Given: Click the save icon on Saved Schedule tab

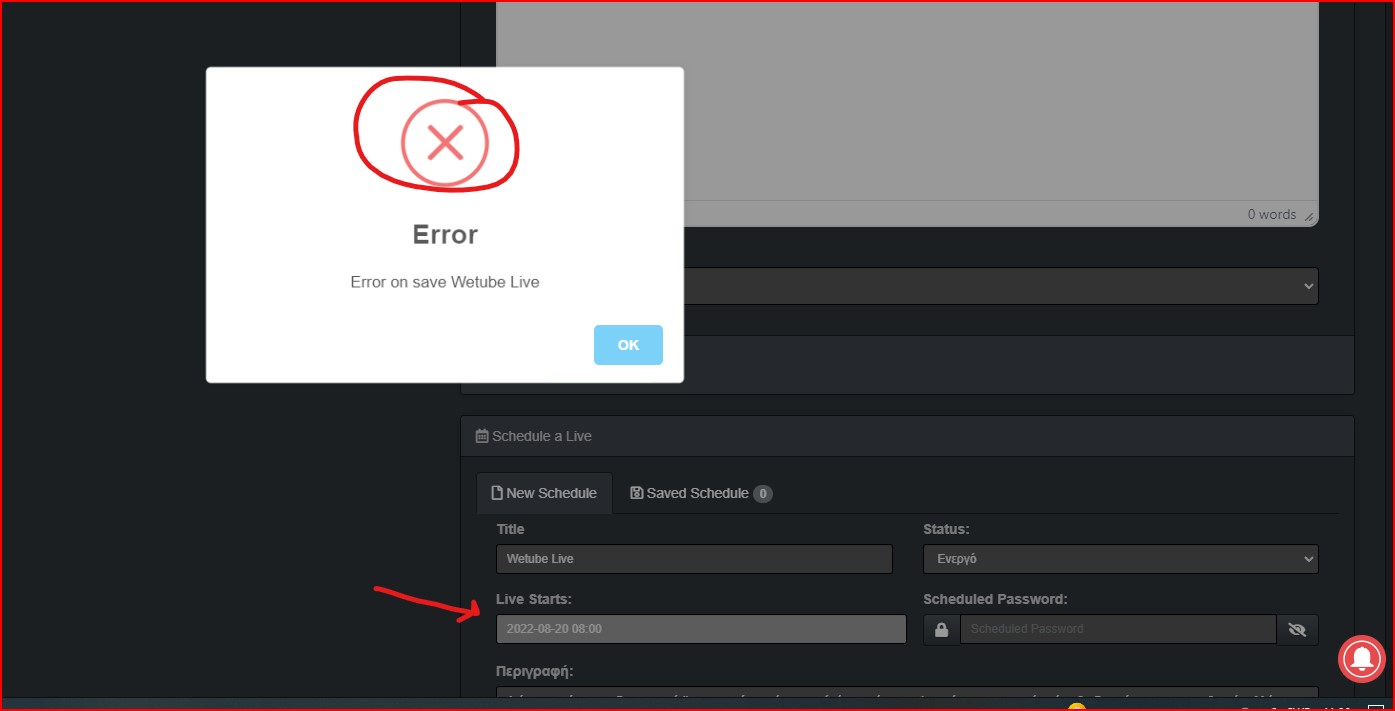Looking at the screenshot, I should [x=636, y=493].
